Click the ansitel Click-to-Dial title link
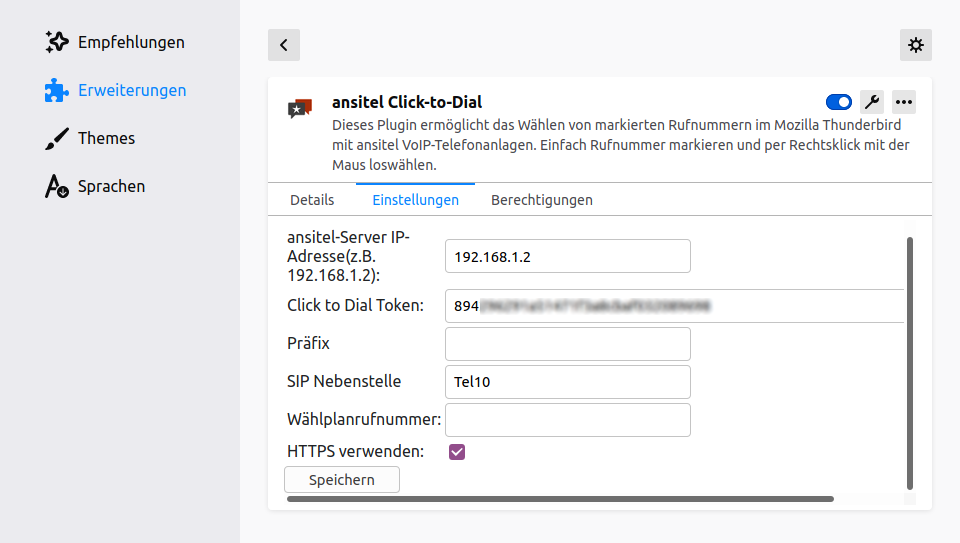This screenshot has width=960, height=543. [407, 102]
